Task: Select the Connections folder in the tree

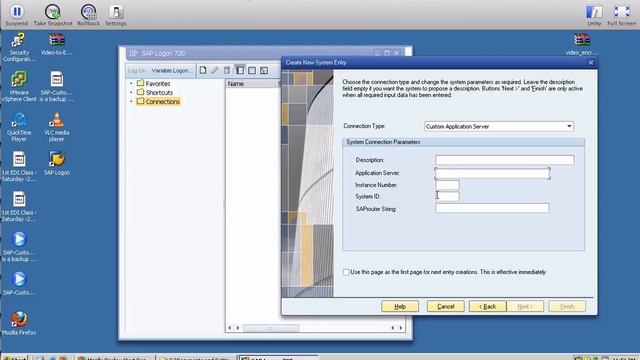Action: 158,102
